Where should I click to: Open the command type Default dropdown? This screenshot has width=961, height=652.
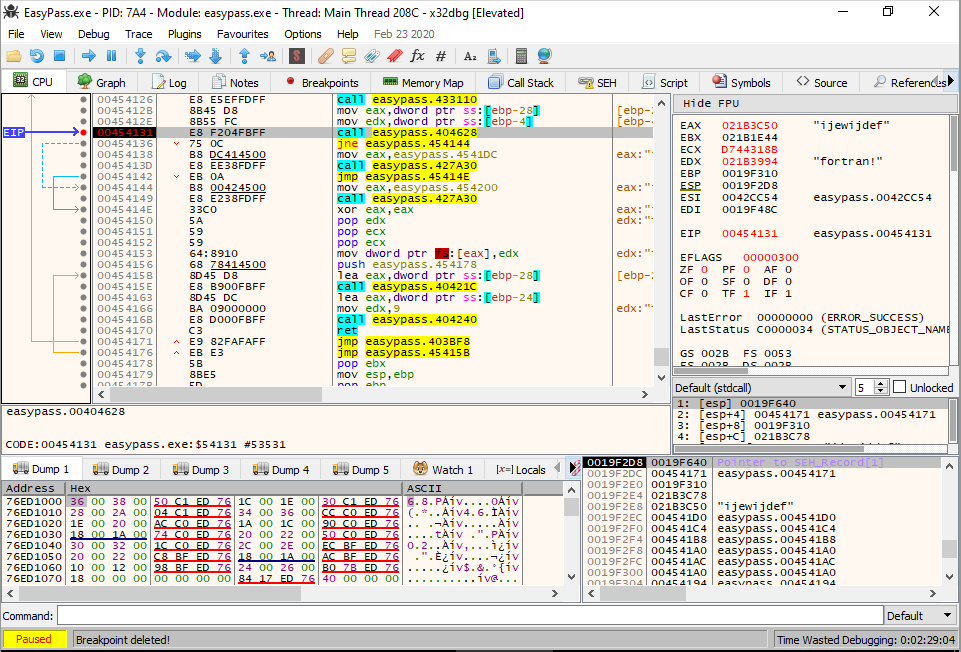tap(919, 616)
